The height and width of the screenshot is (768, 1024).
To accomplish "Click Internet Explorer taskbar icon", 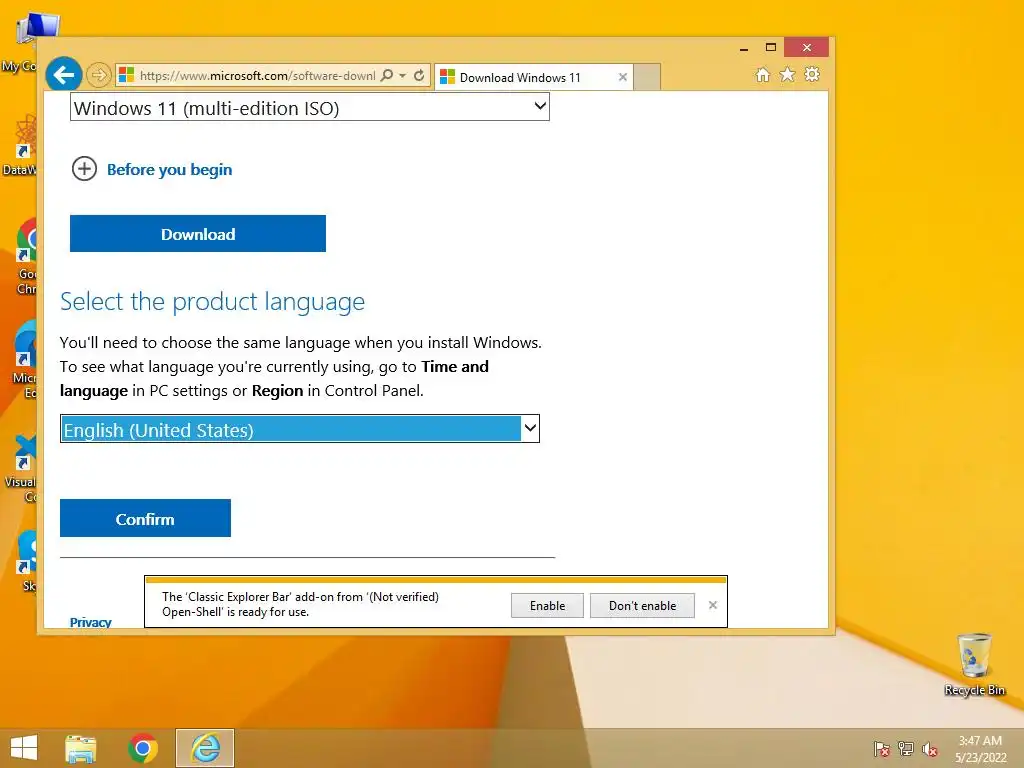I will pyautogui.click(x=205, y=748).
